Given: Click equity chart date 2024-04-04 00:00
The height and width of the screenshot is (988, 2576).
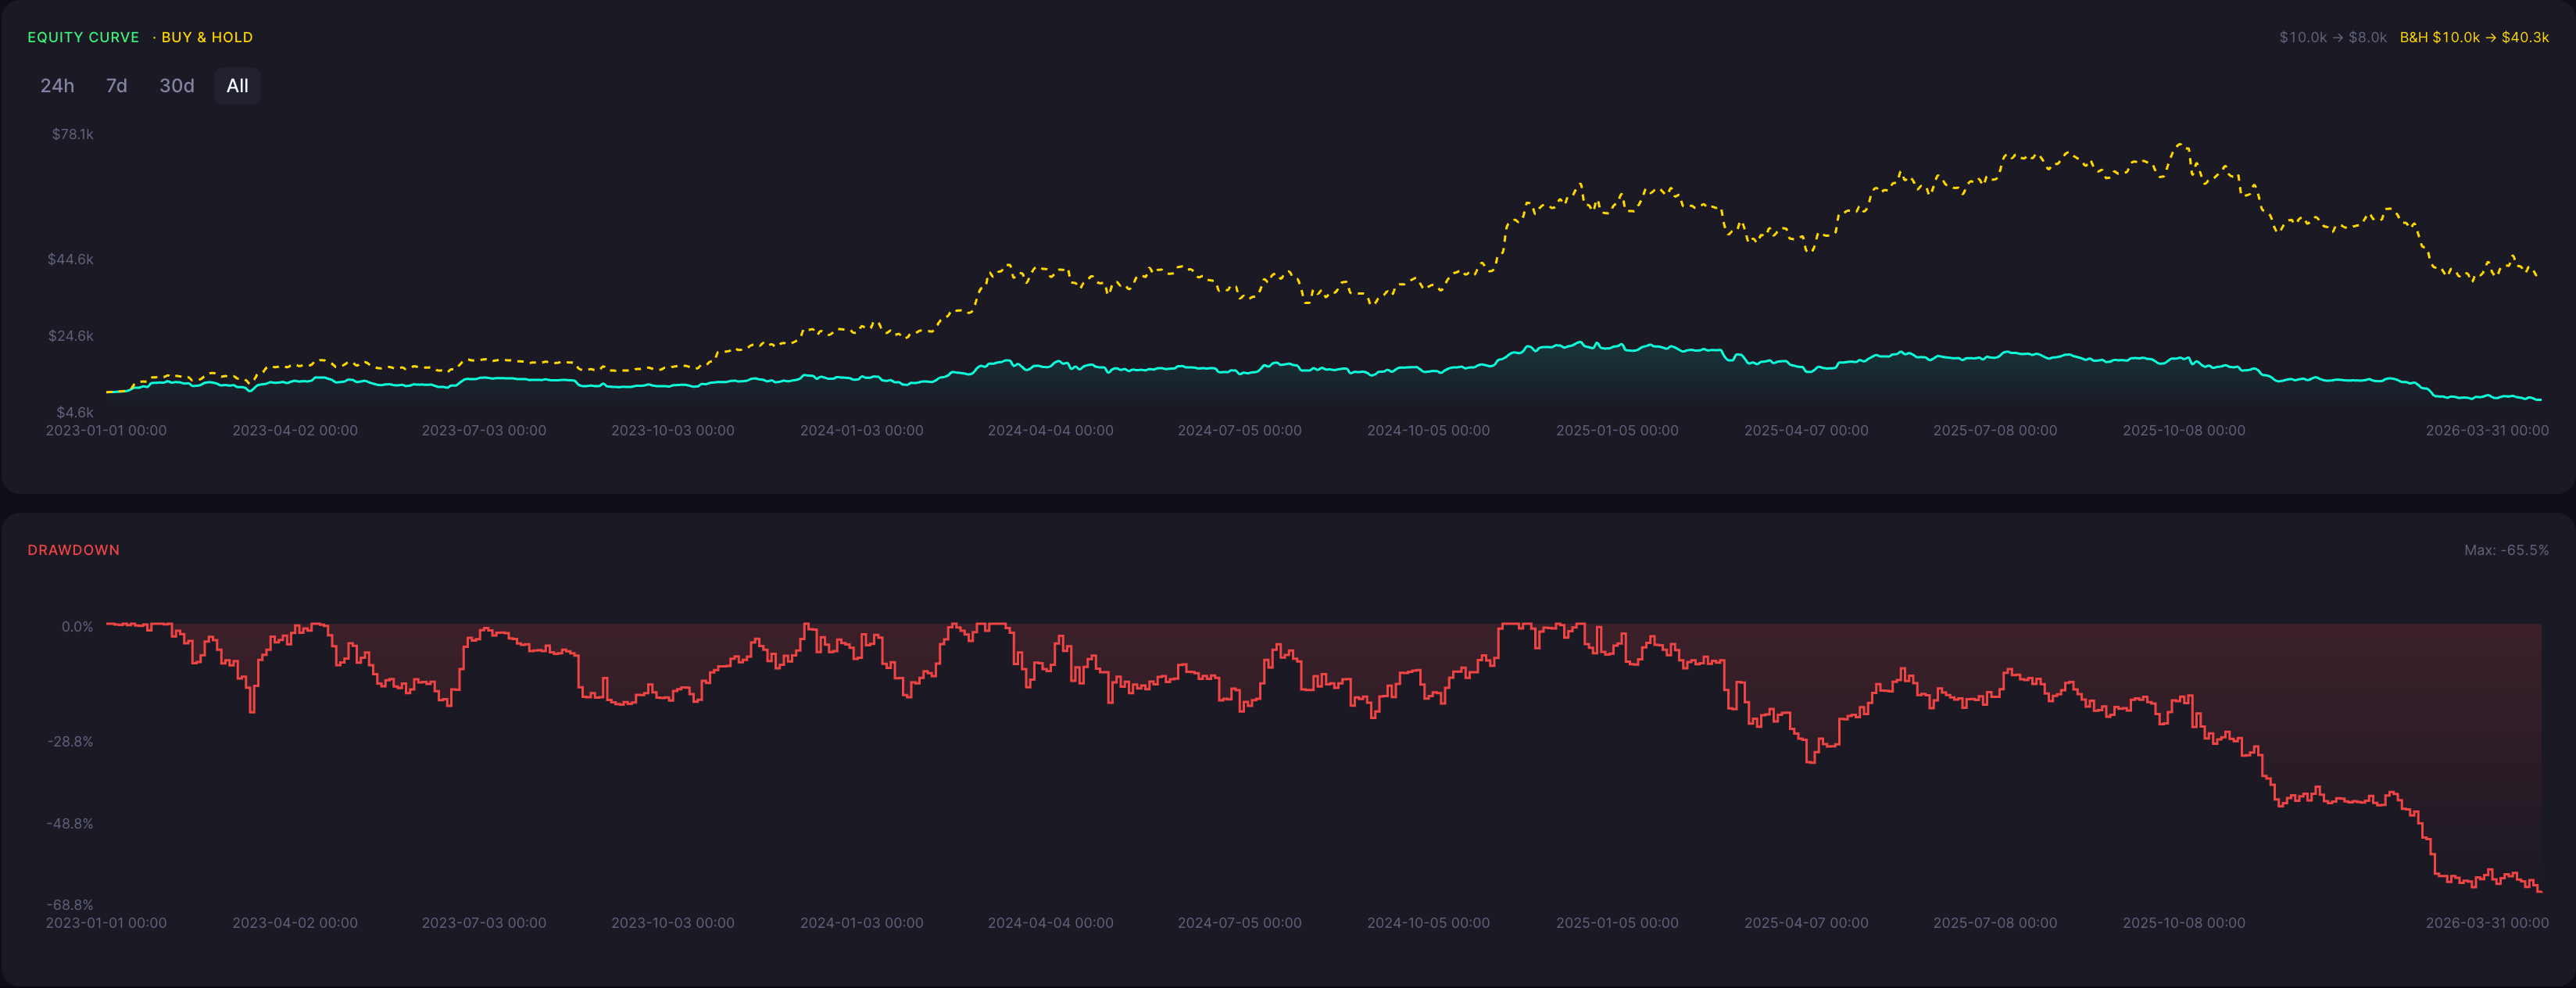Looking at the screenshot, I should 1051,431.
